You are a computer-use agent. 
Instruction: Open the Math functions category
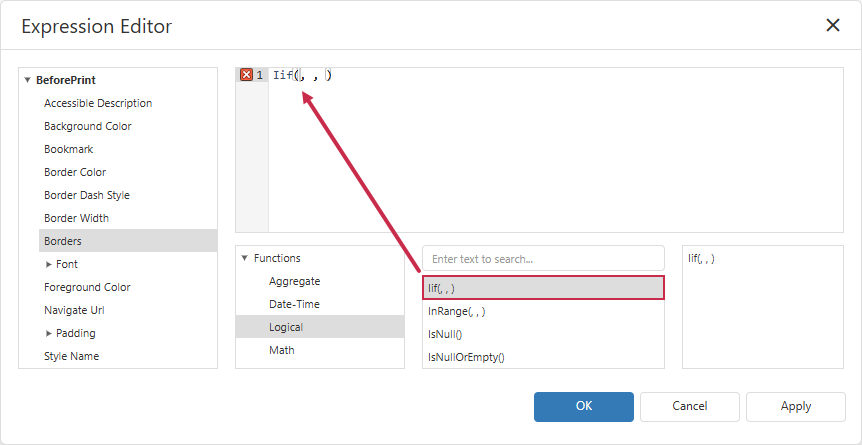point(320,350)
